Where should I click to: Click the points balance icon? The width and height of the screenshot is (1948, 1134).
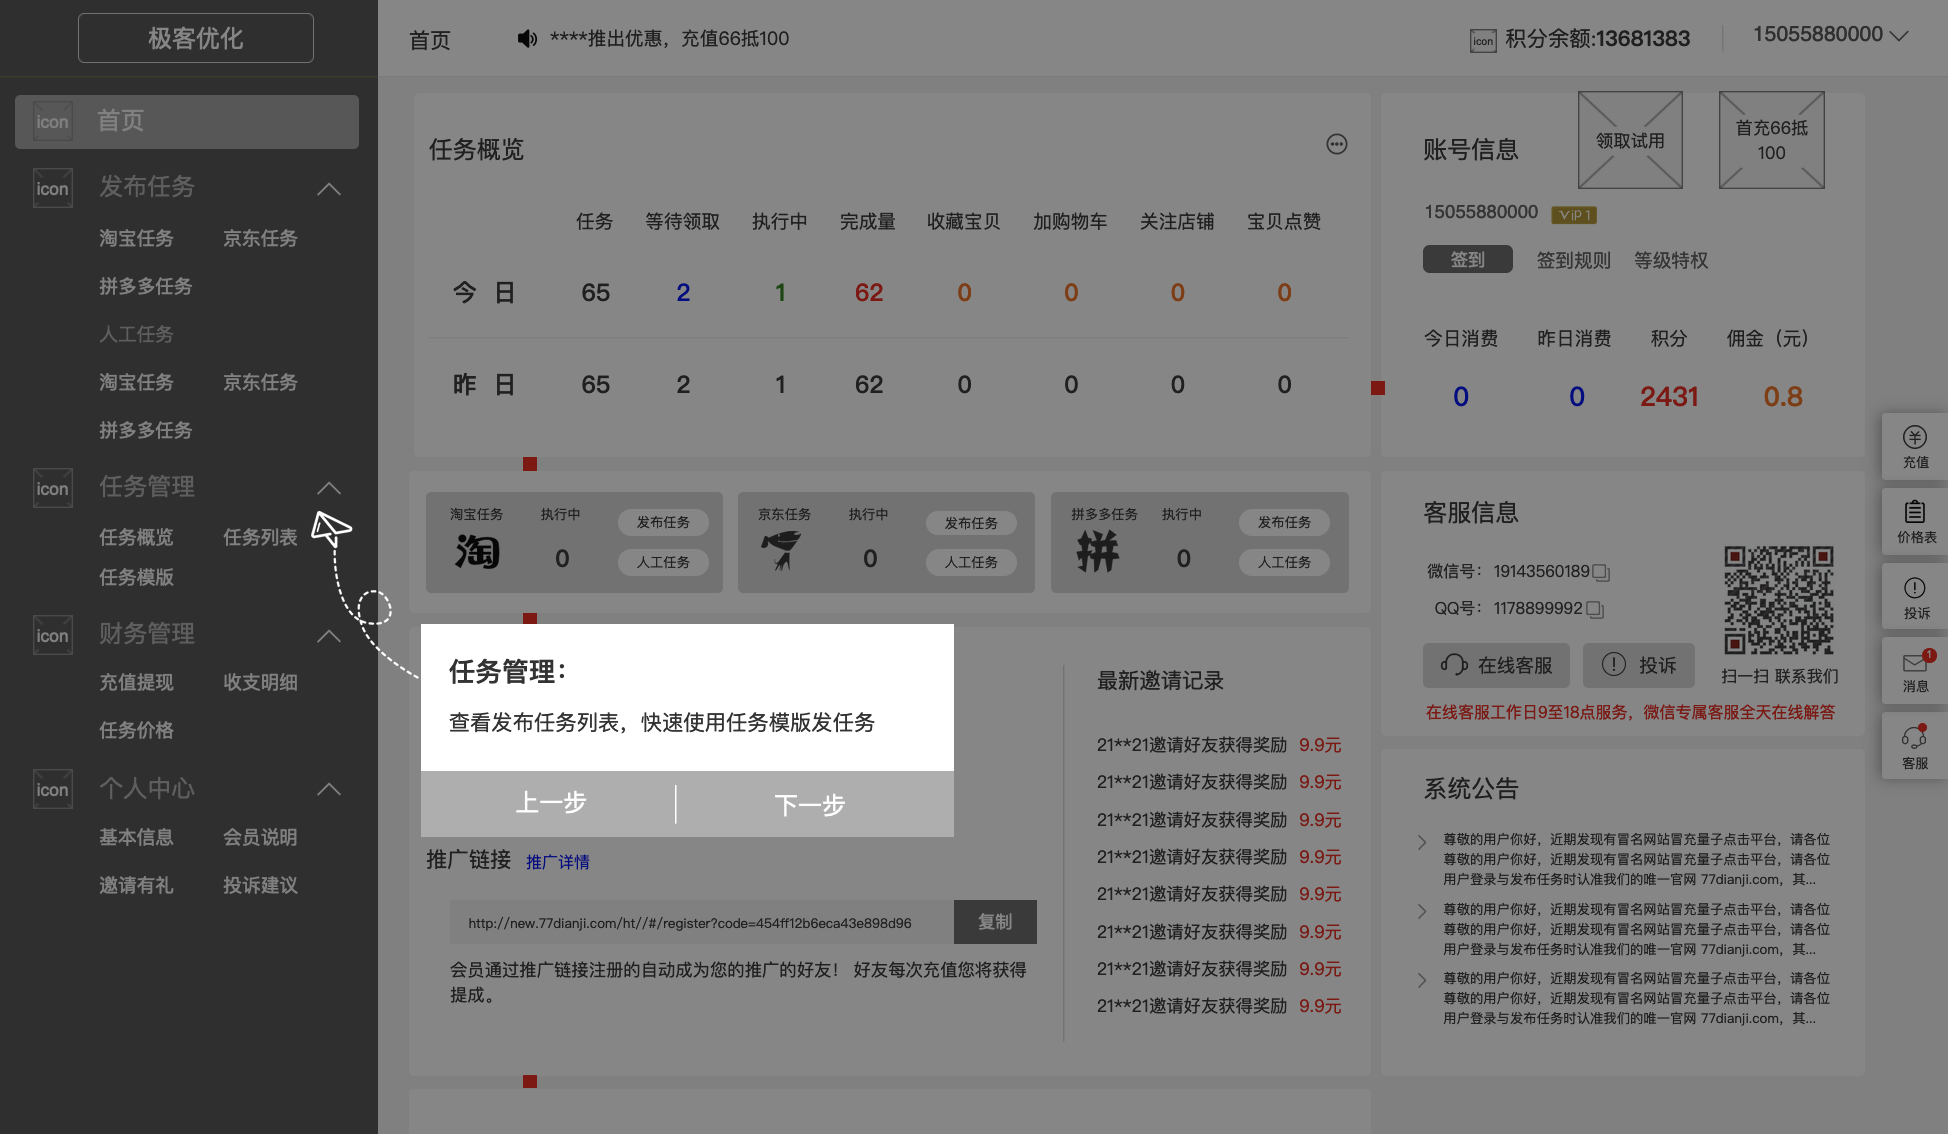tap(1483, 40)
